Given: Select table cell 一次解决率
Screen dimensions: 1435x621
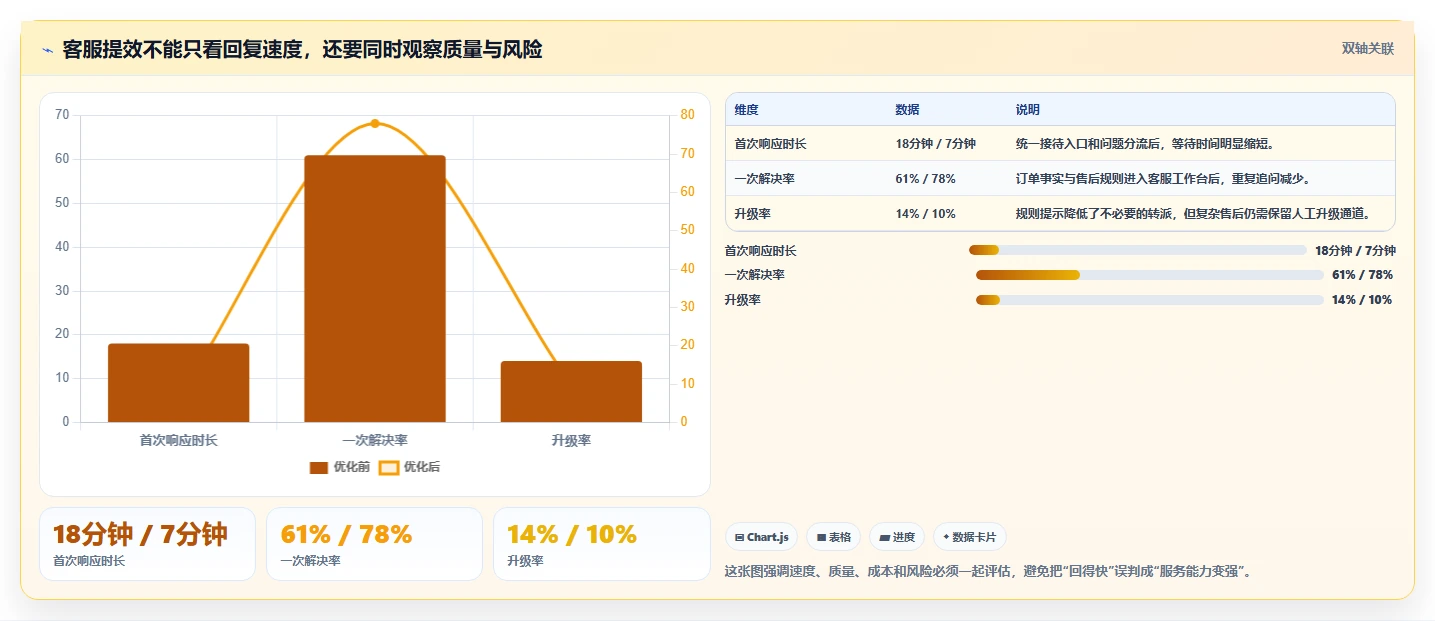Looking at the screenshot, I should (x=764, y=179).
